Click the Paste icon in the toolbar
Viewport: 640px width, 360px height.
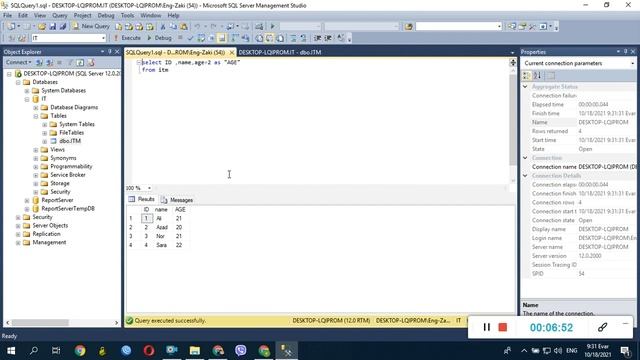[184, 27]
